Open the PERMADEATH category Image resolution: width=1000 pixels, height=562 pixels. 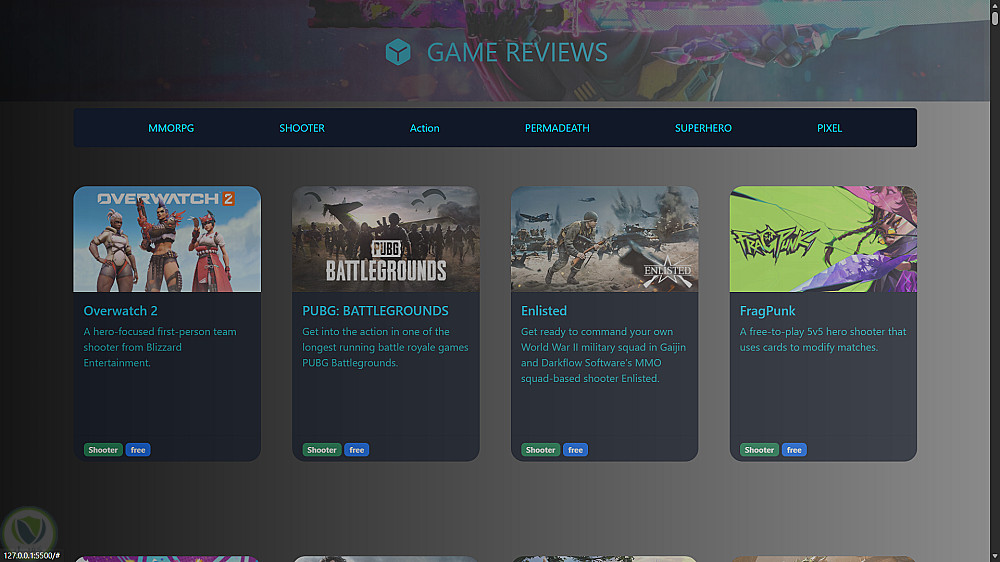point(557,128)
